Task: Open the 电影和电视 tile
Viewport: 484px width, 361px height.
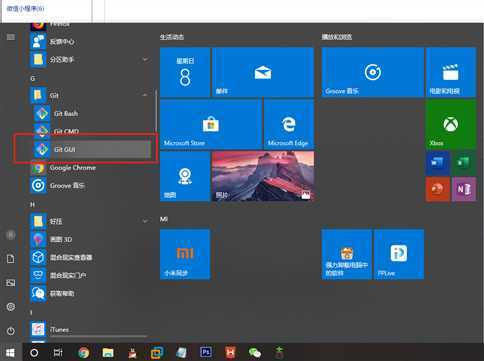Action: pyautogui.click(x=451, y=72)
